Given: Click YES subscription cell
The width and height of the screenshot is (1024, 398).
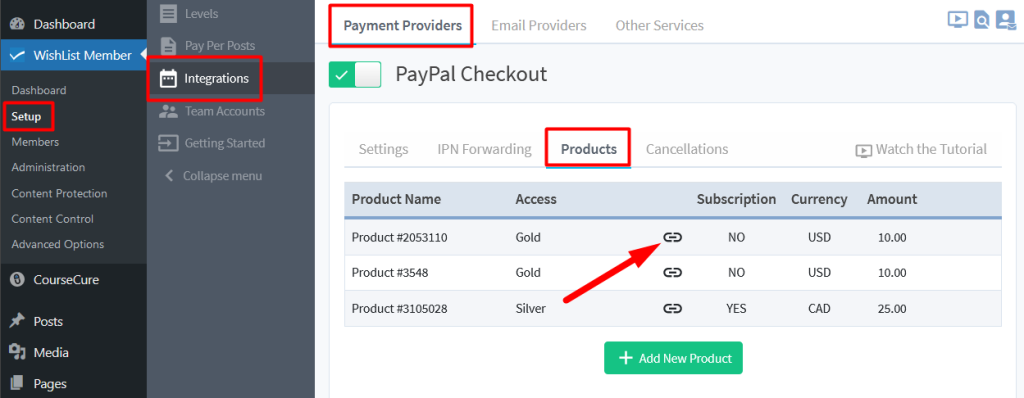Looking at the screenshot, I should click(736, 308).
